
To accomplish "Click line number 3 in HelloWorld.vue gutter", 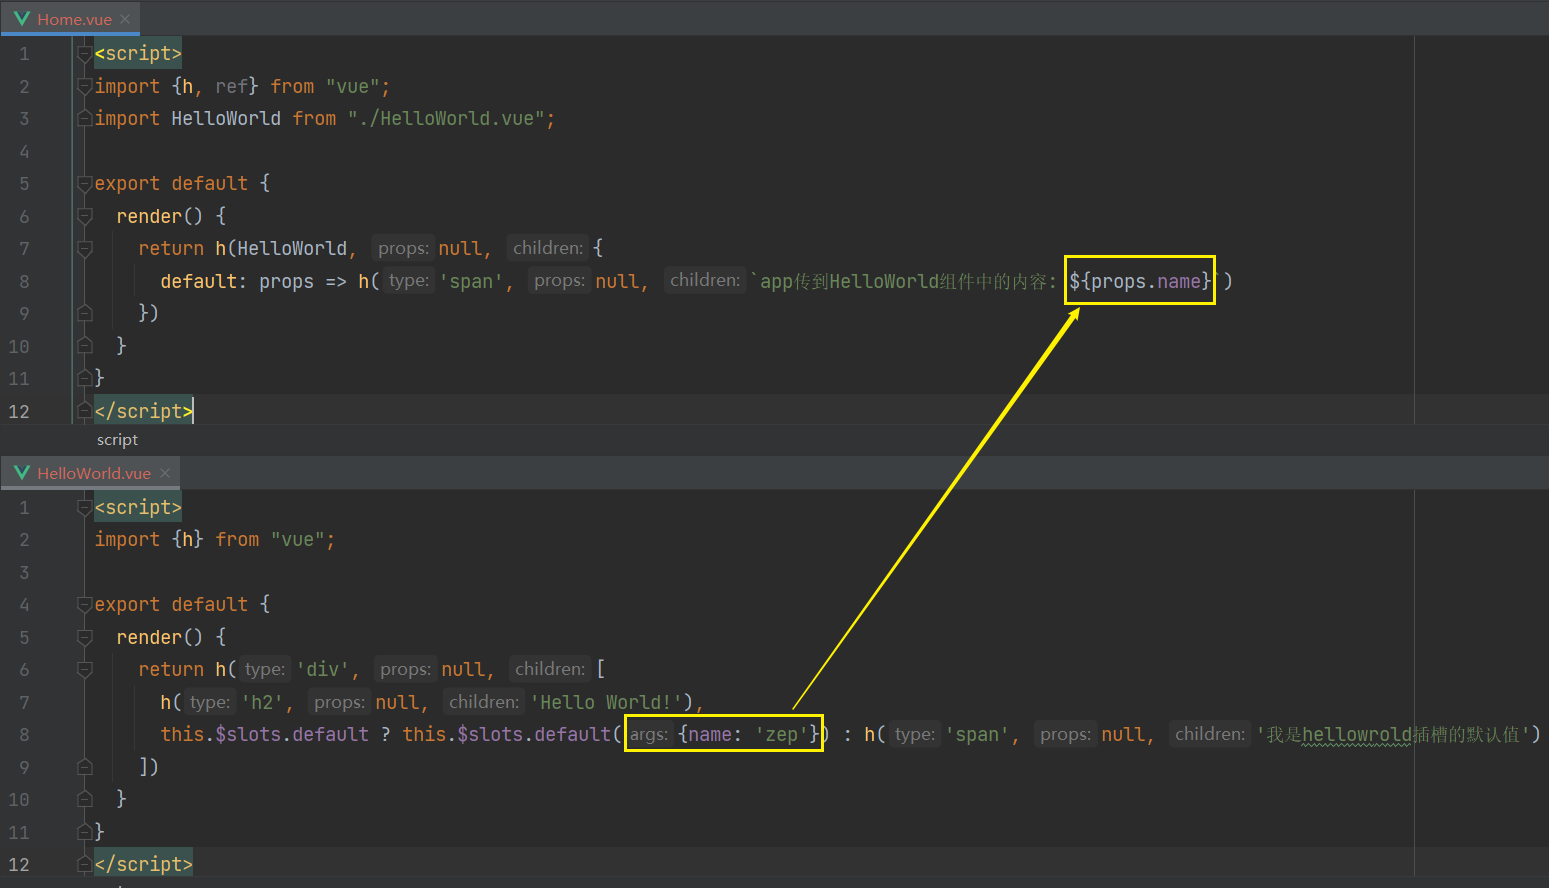I will [x=24, y=573].
